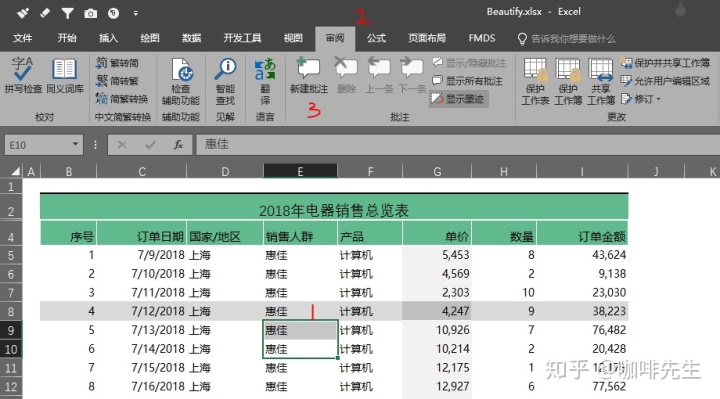This screenshot has height=399, width=720.
Task: Cancel entry with formula bar X
Action: click(x=122, y=145)
